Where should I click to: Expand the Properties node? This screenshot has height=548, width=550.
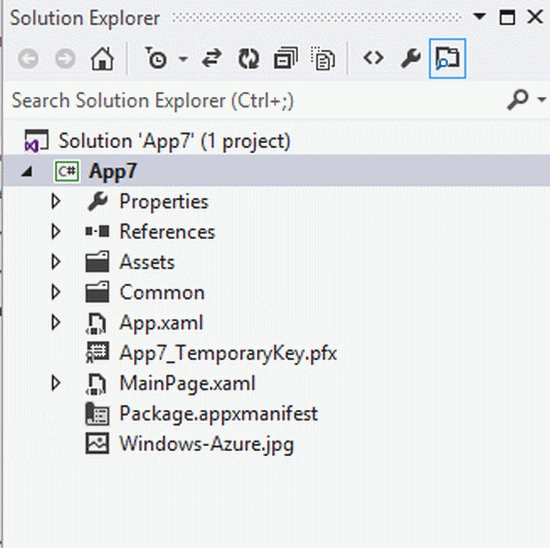(56, 201)
